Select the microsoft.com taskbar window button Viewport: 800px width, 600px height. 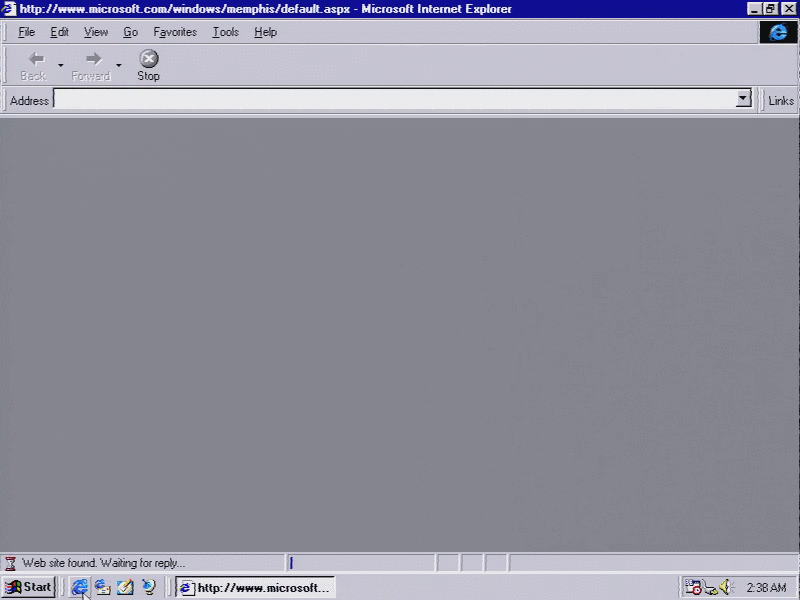tap(255, 587)
